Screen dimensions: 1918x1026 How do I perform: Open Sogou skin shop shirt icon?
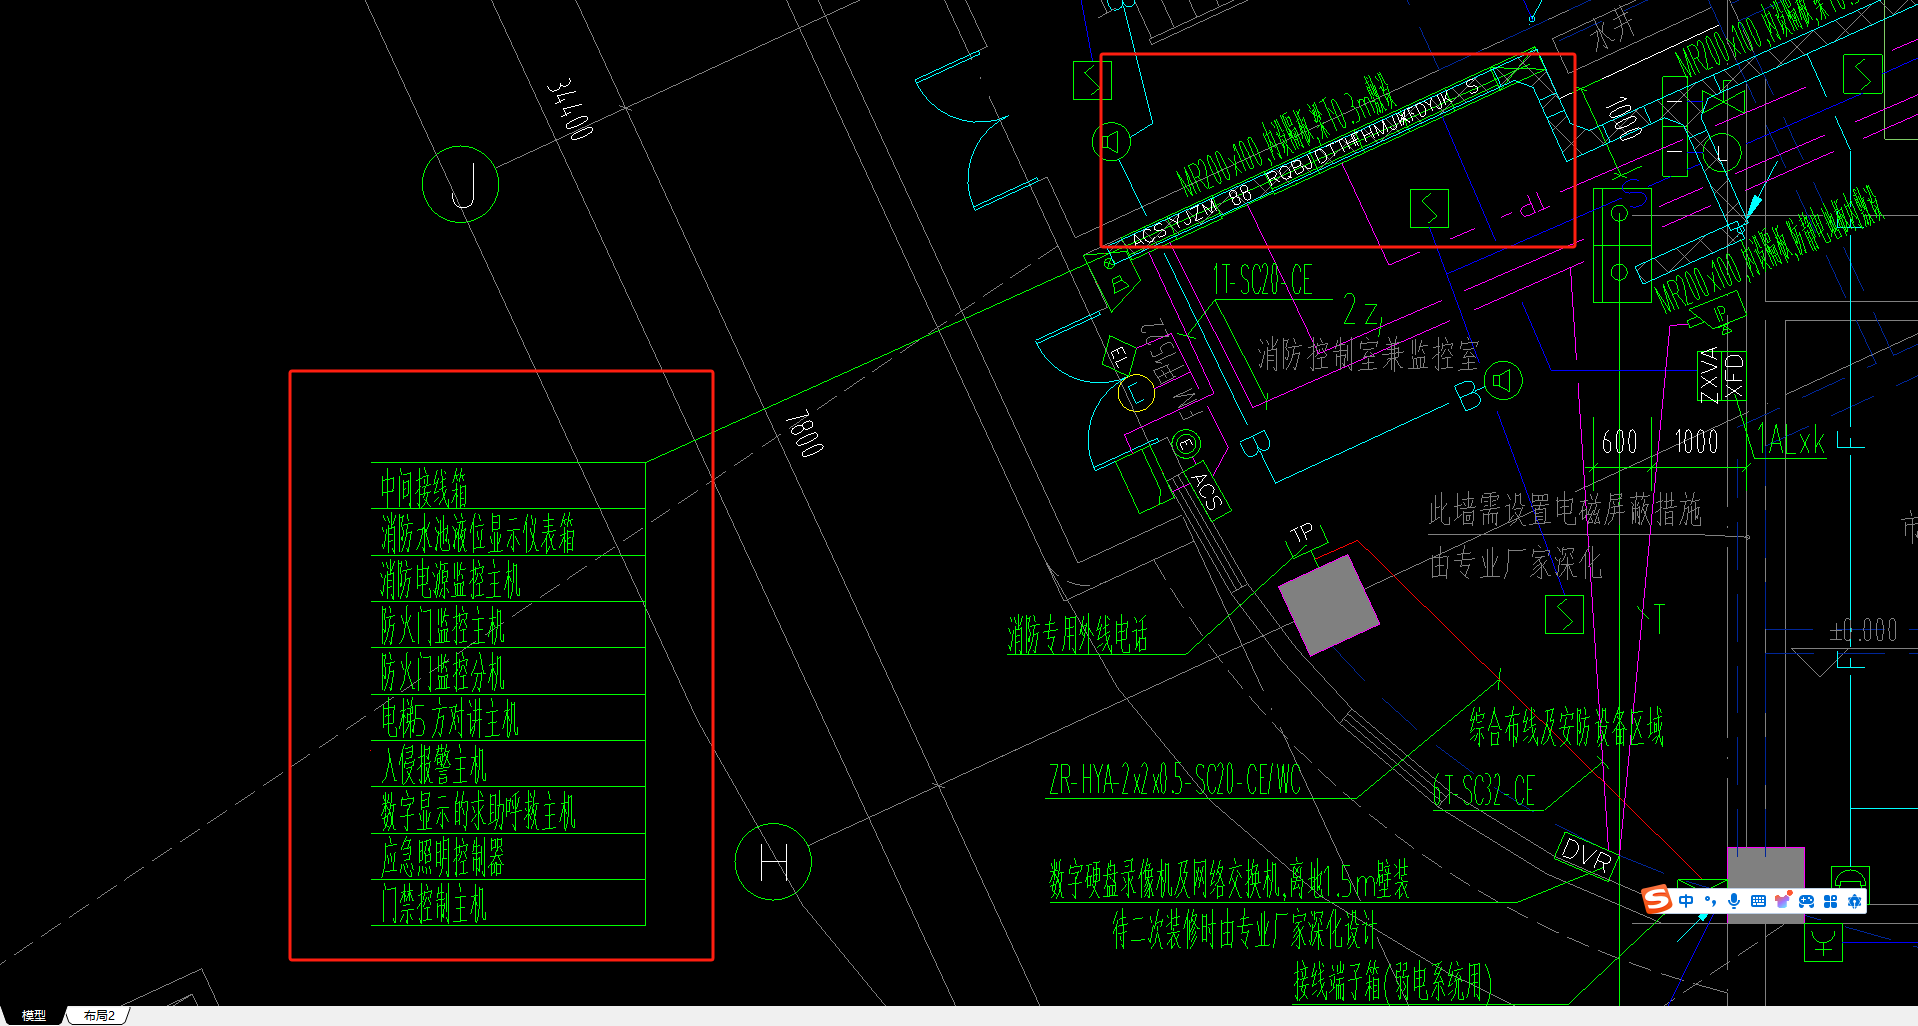(1782, 901)
